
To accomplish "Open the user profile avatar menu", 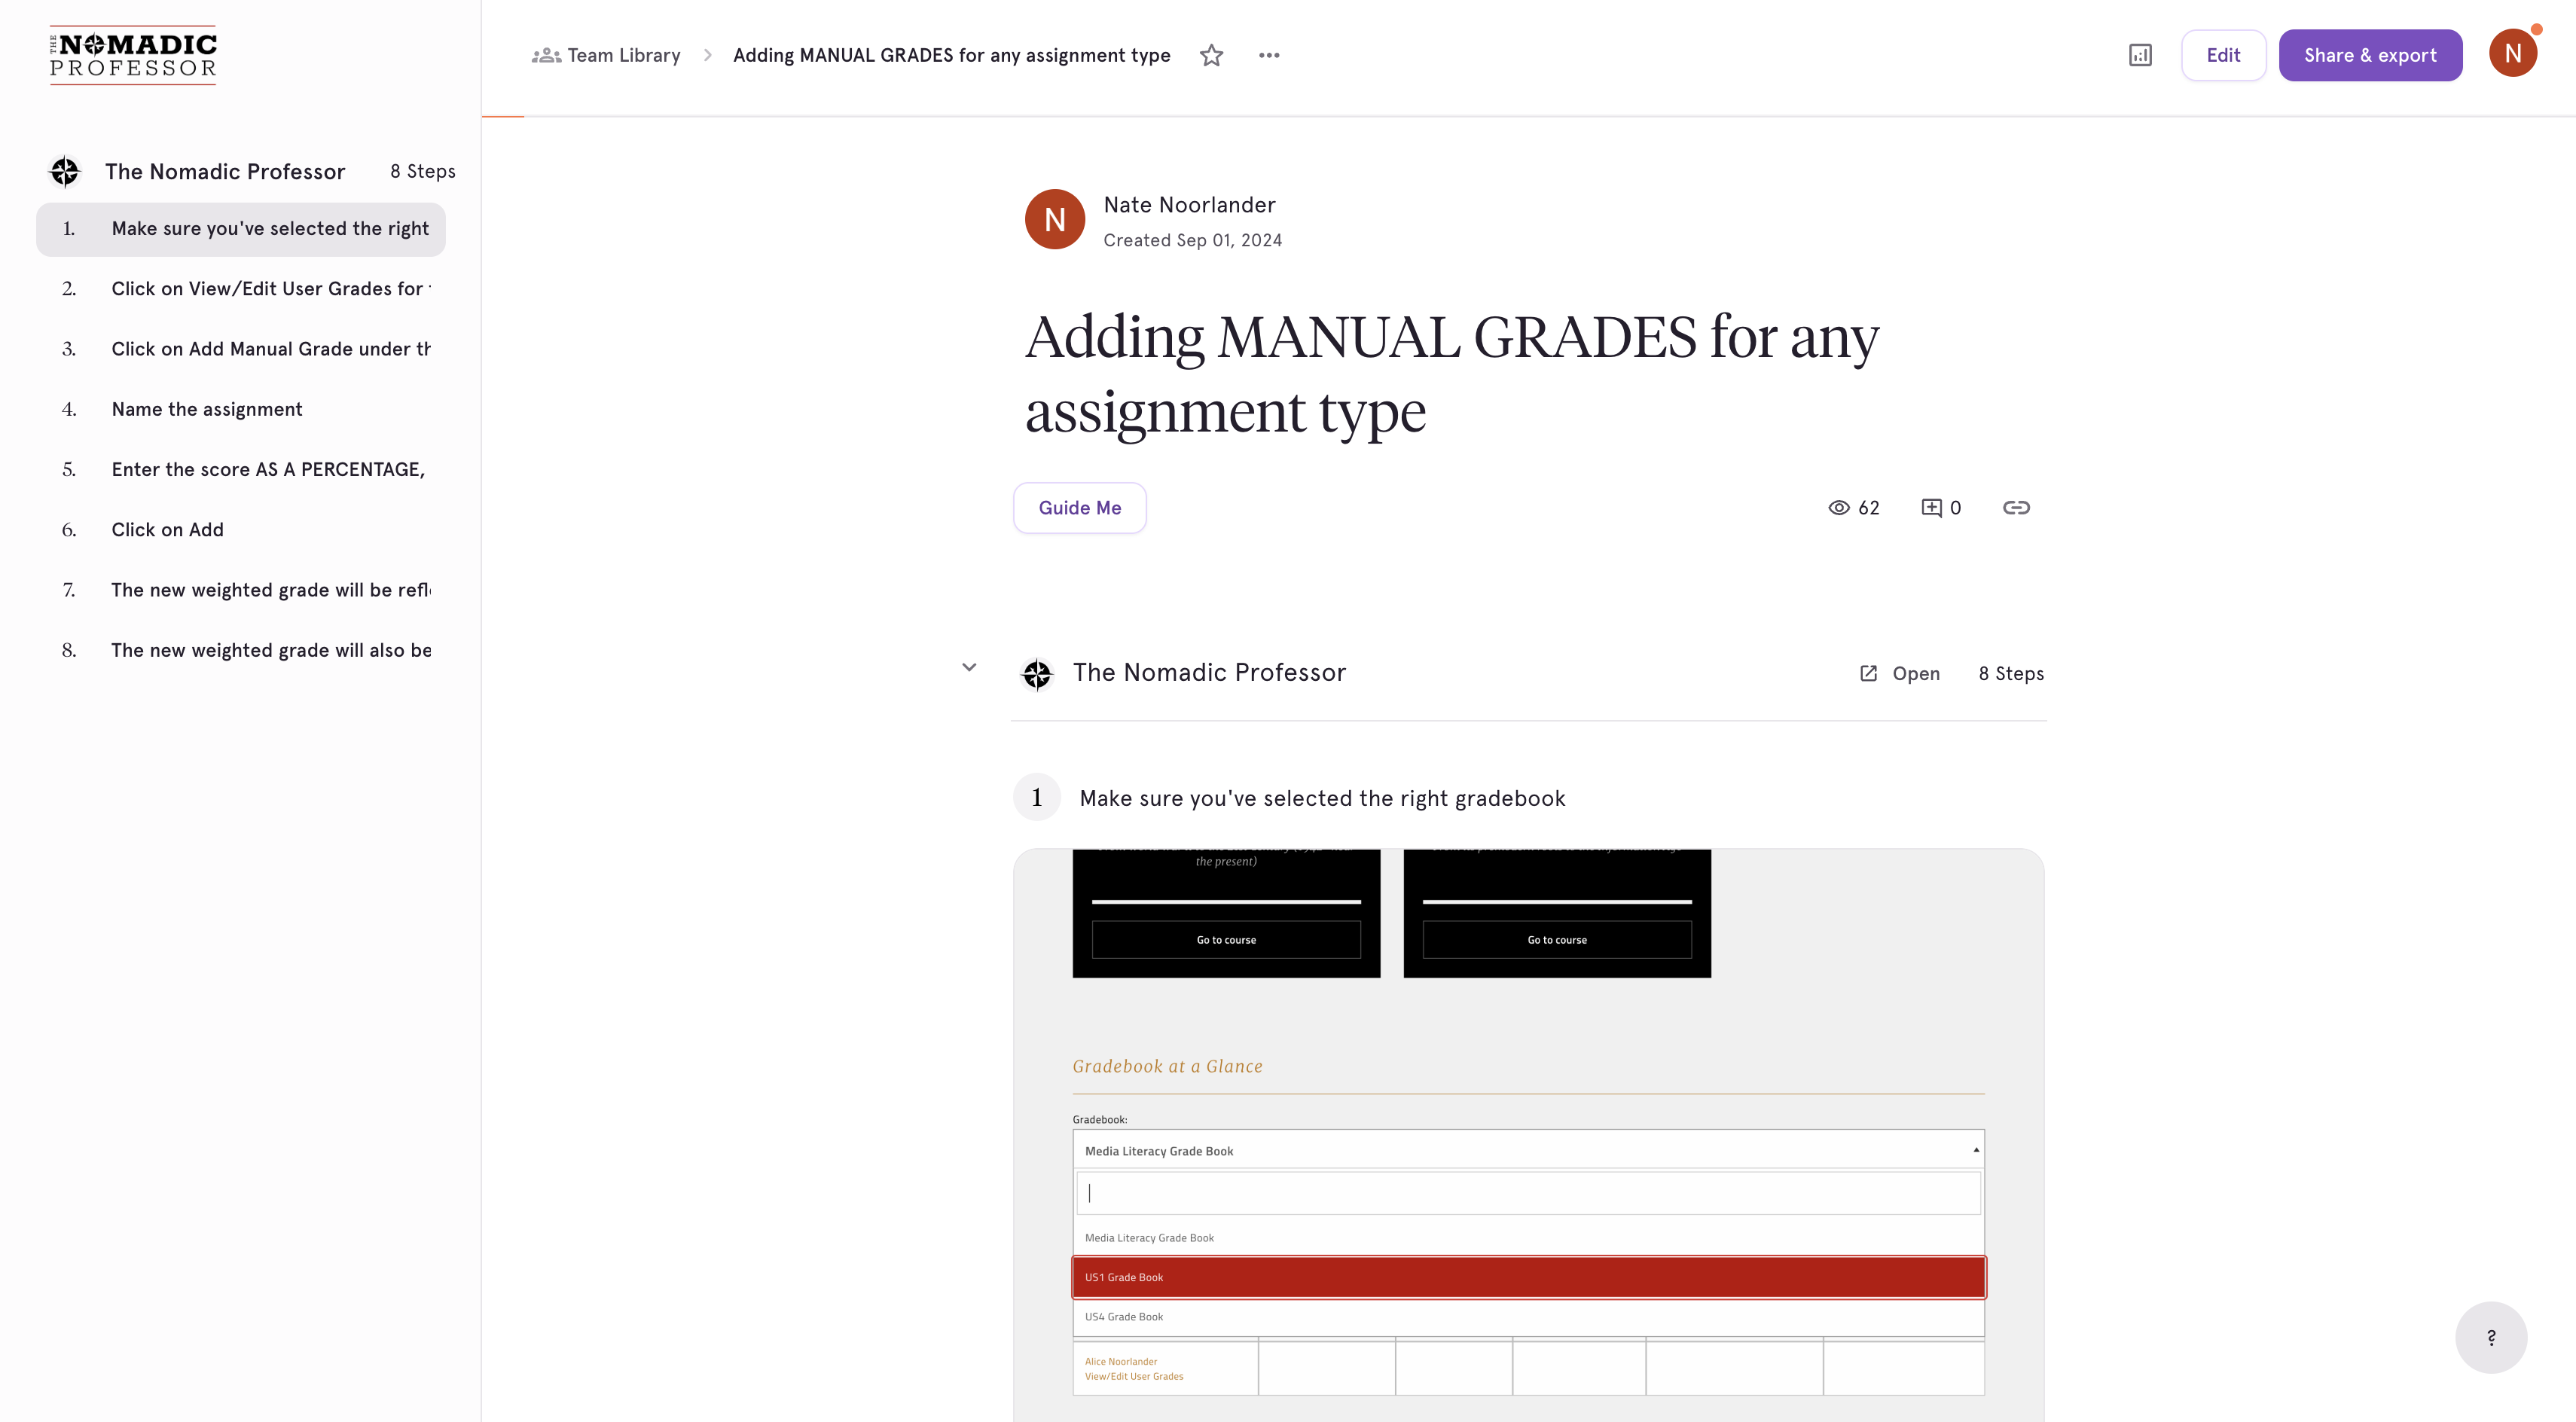I will (2513, 54).
